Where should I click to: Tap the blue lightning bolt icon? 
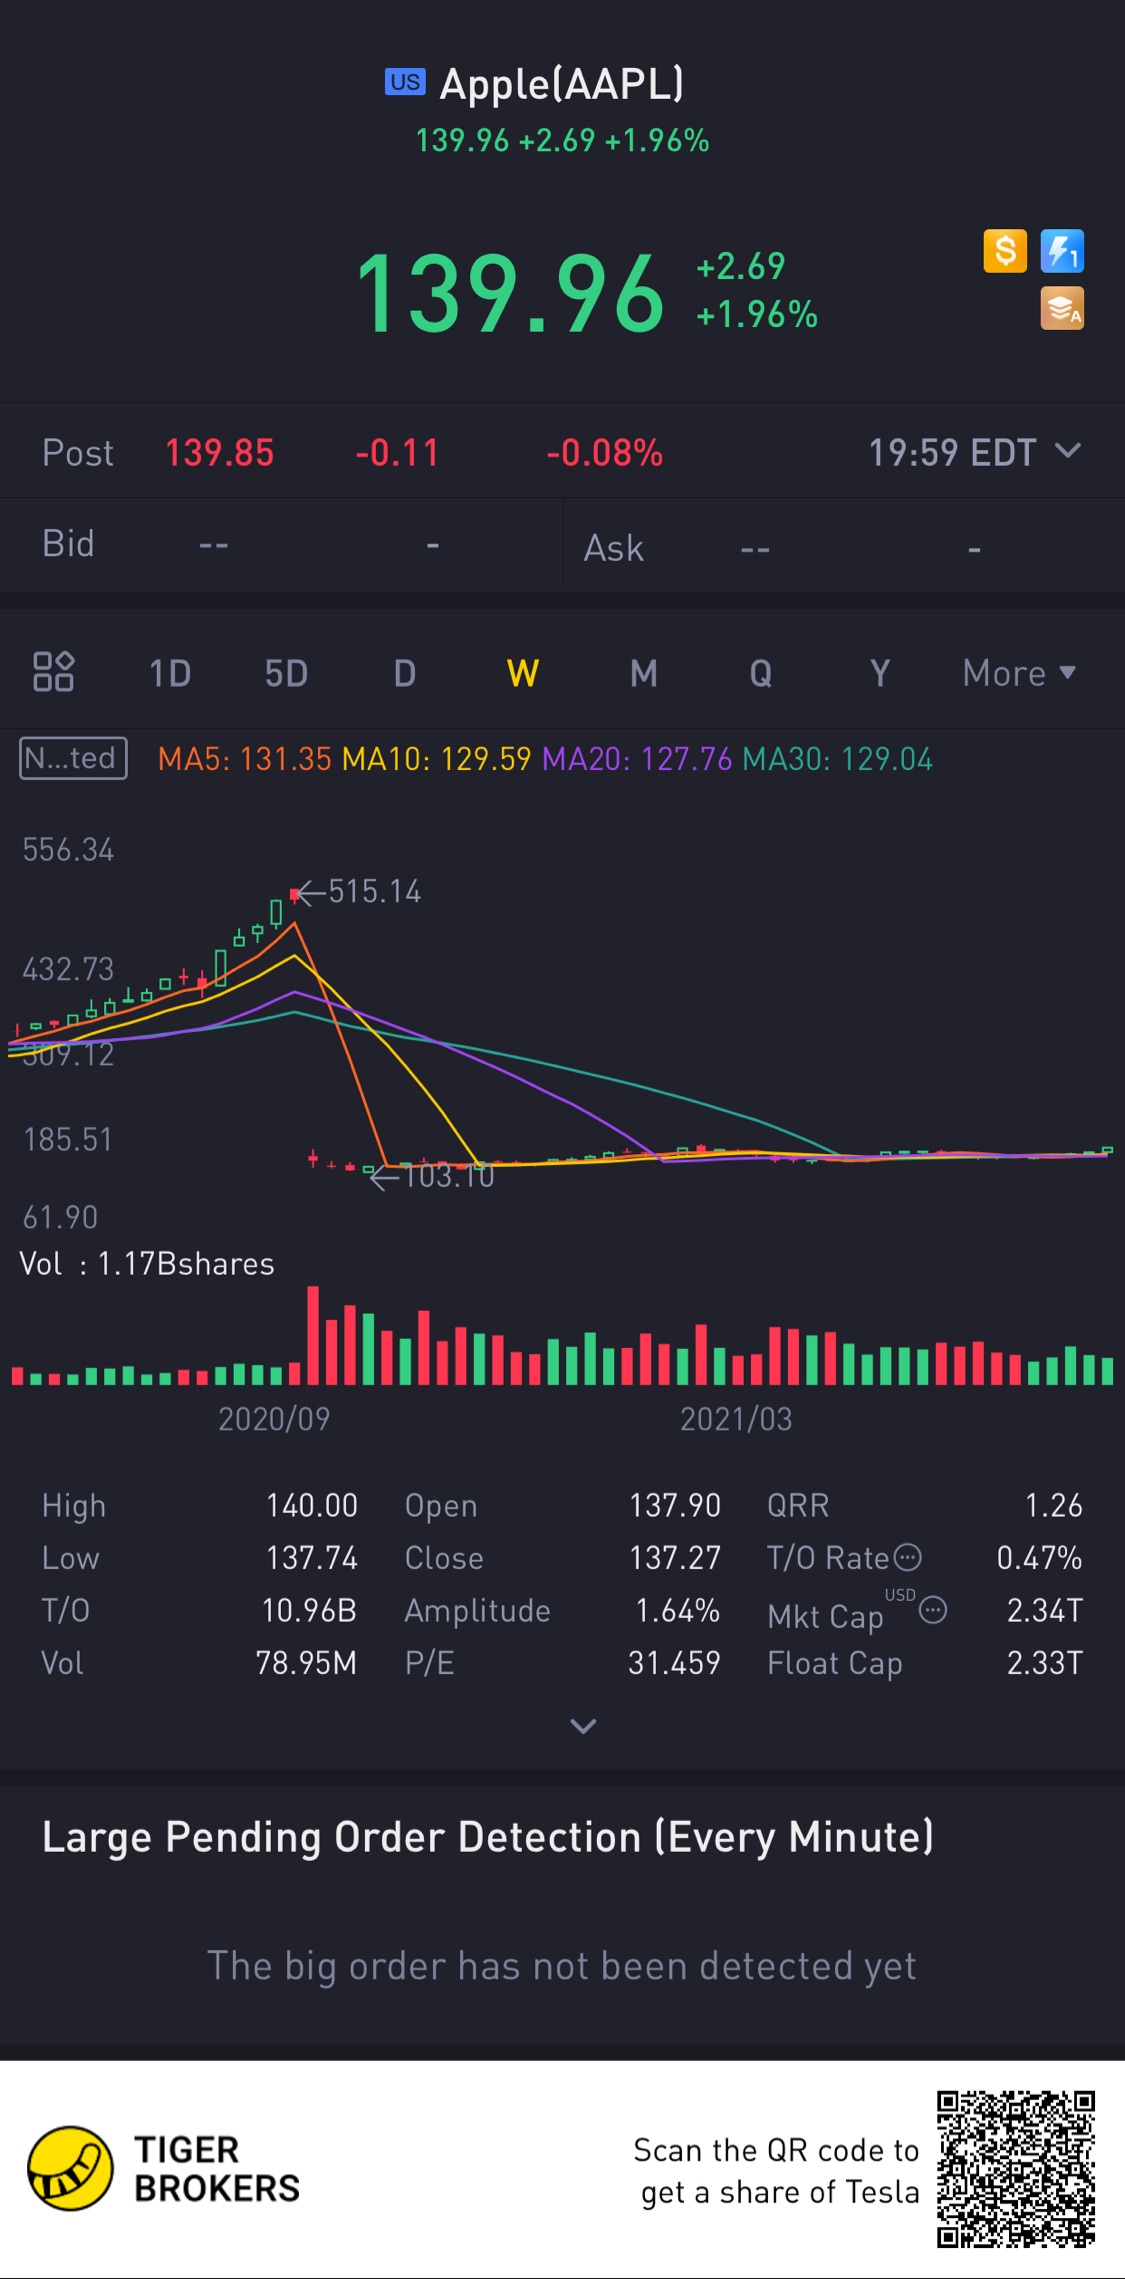(x=1062, y=251)
